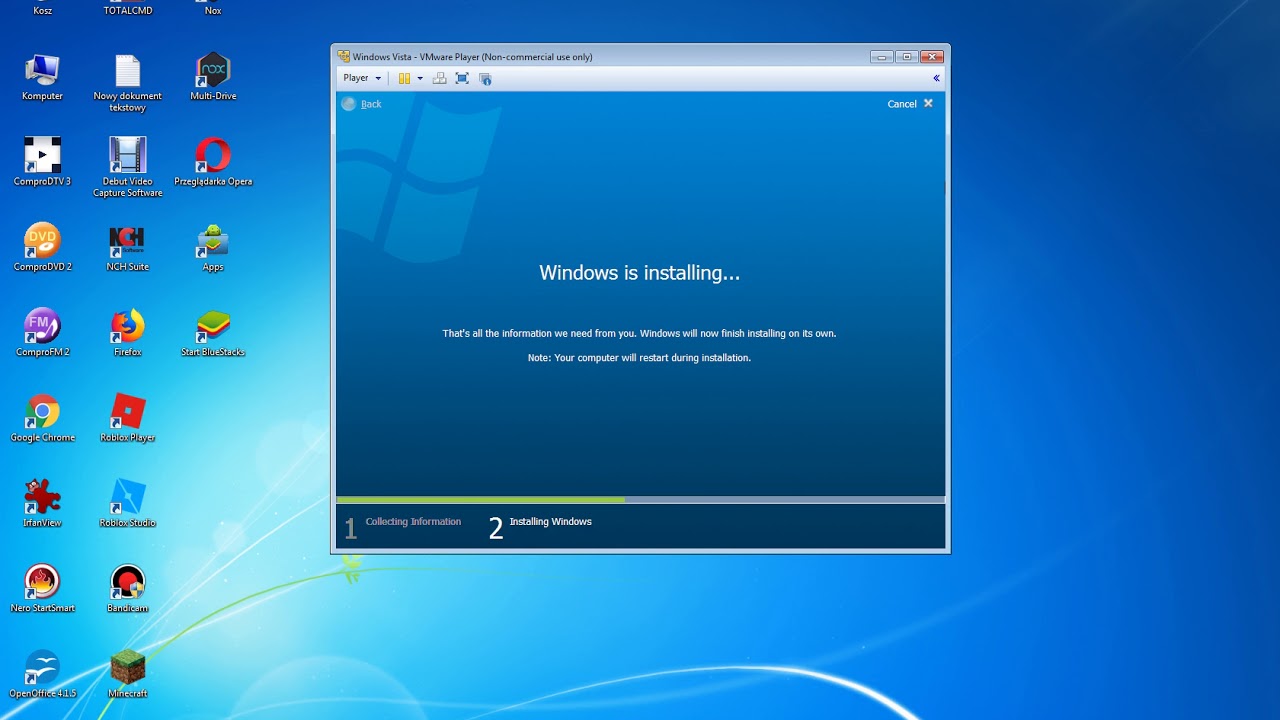Screen dimensions: 1280x720
Task: Select the Apps desktop icon
Action: [213, 248]
